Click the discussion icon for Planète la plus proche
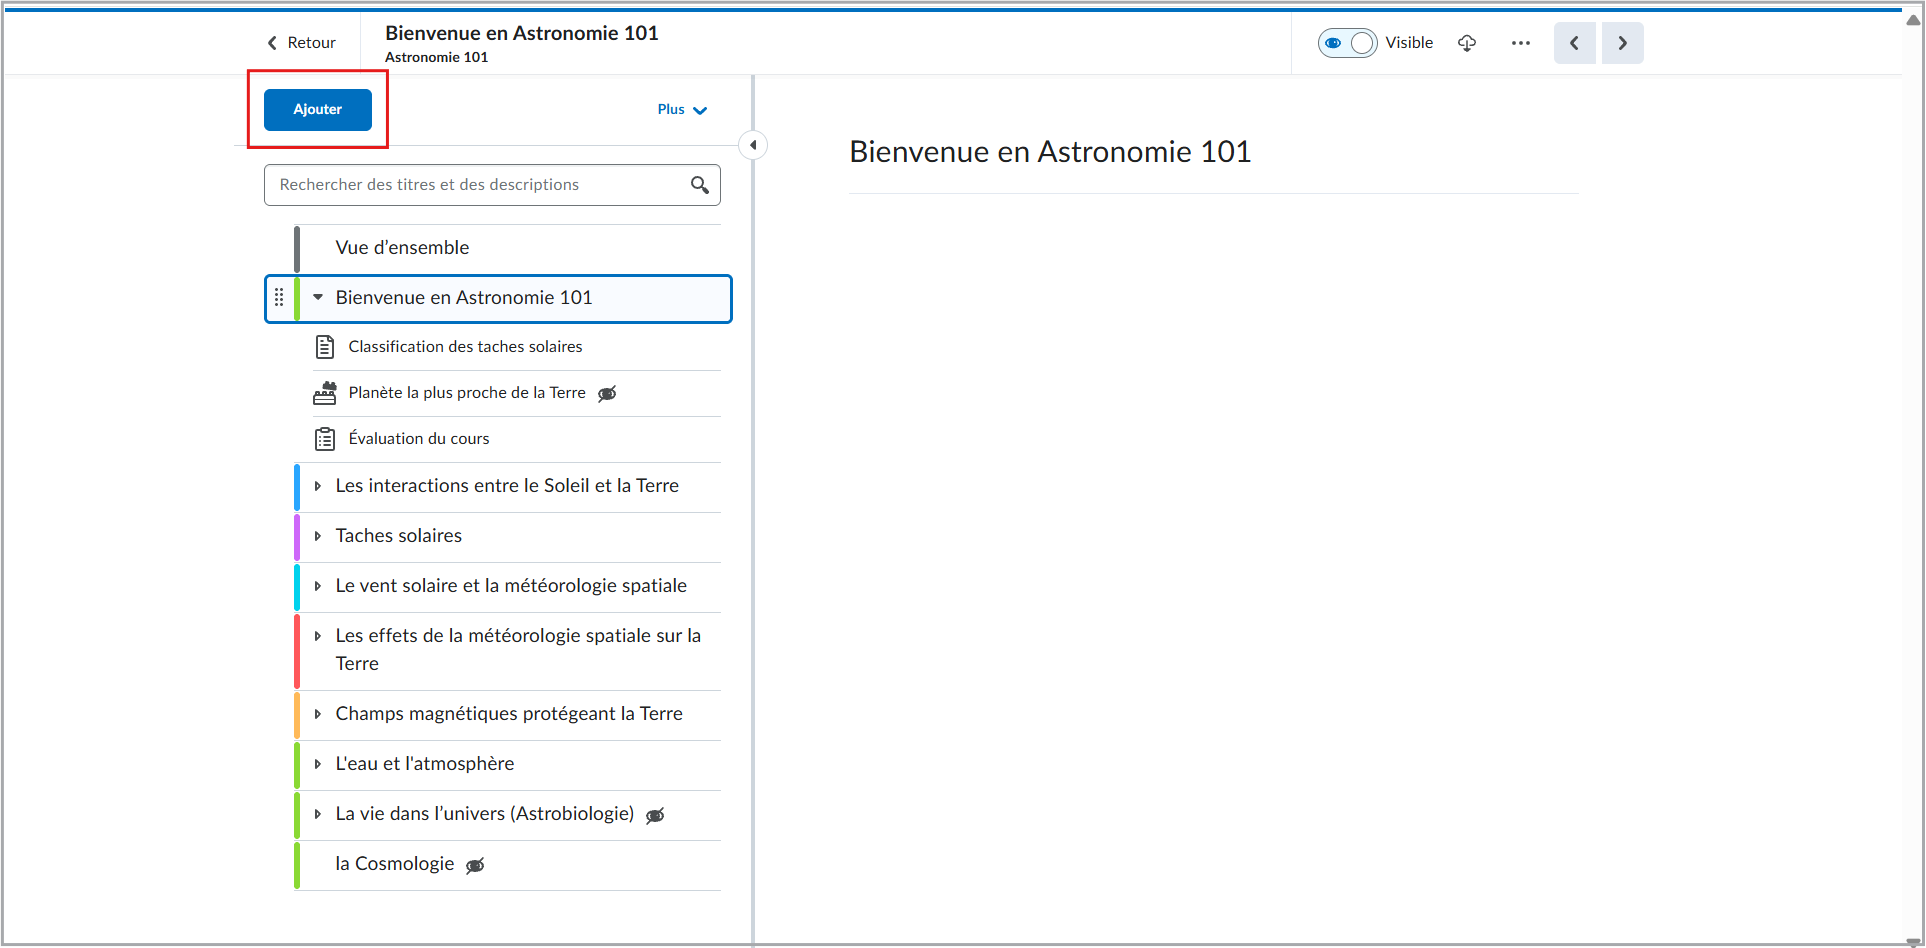The width and height of the screenshot is (1926, 948). click(x=325, y=393)
